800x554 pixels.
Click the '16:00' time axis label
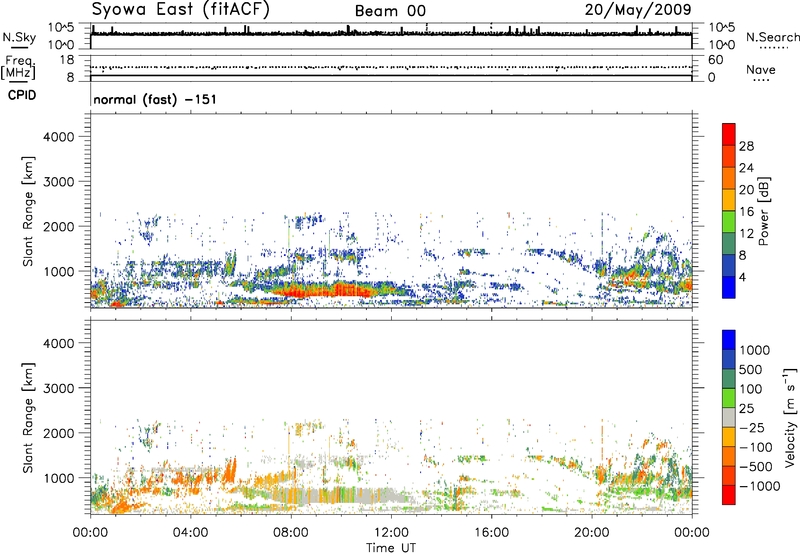tap(491, 533)
